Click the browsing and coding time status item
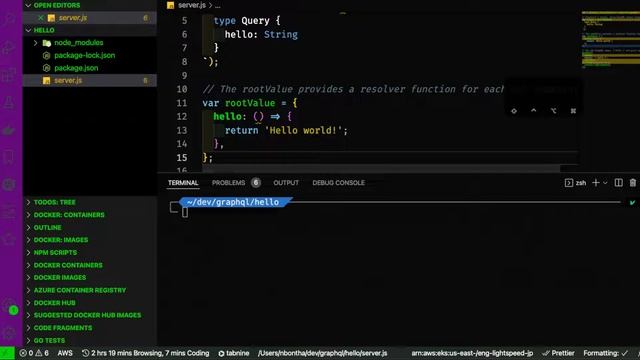640x360 pixels. (146, 353)
